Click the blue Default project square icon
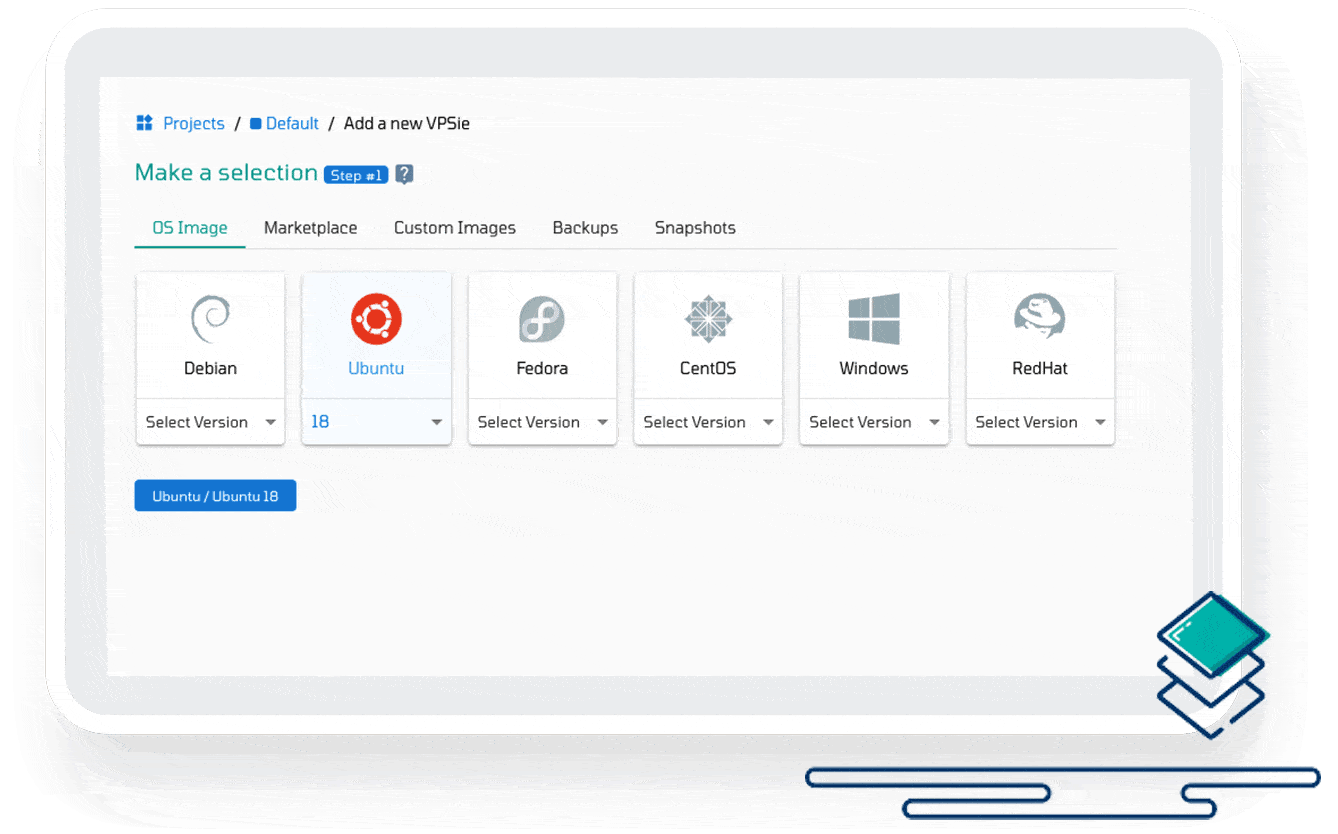Screen dimensions: 1338x834 pyautogui.click(x=256, y=124)
